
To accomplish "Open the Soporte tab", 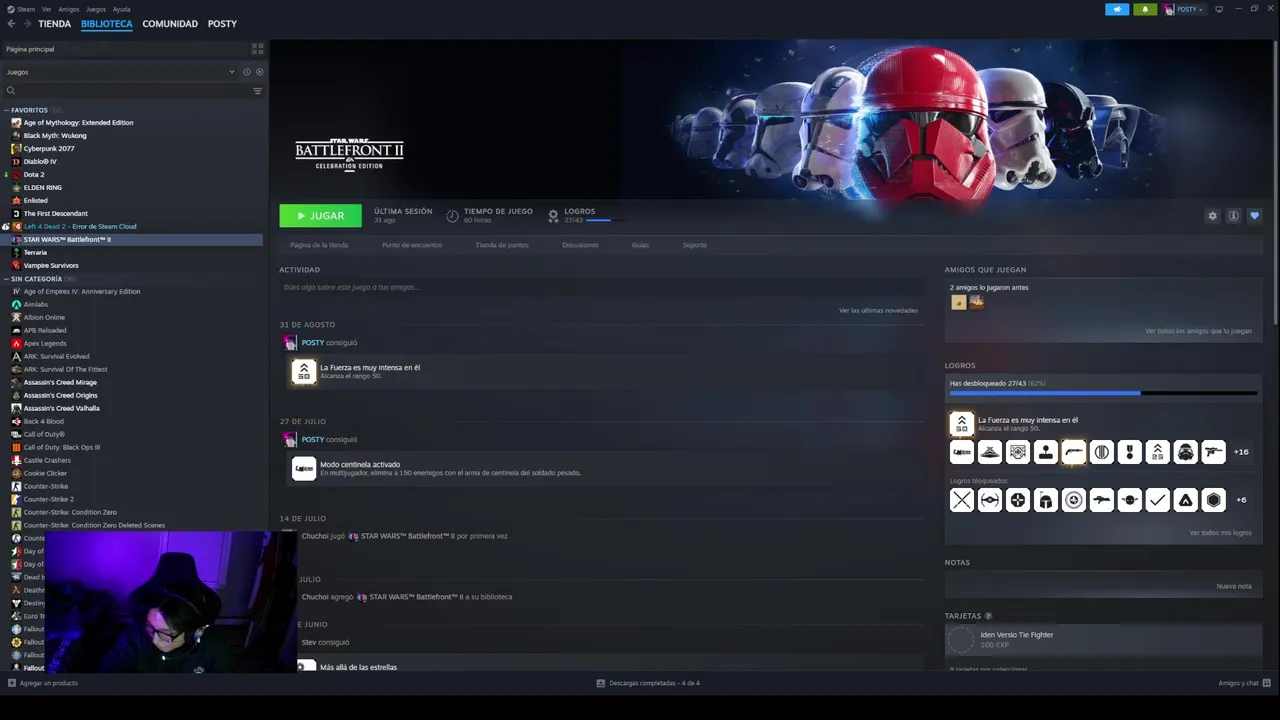I will coord(694,245).
